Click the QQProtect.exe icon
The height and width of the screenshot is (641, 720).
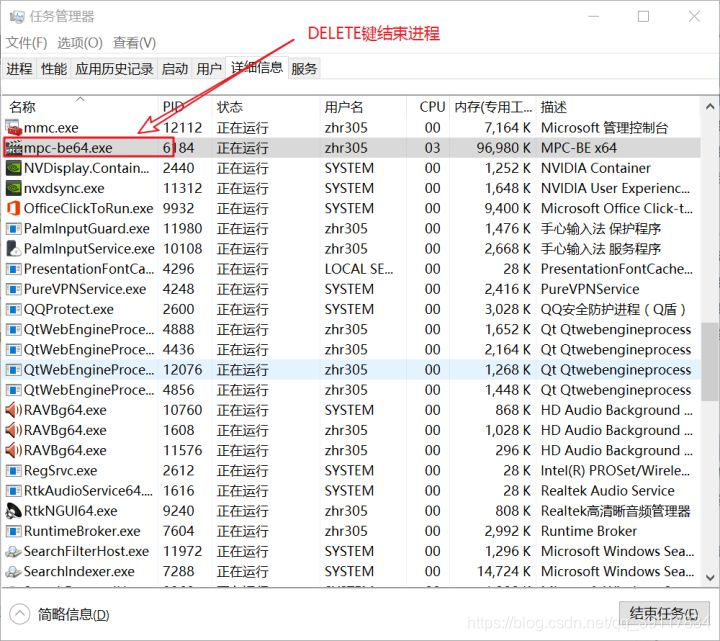13,309
